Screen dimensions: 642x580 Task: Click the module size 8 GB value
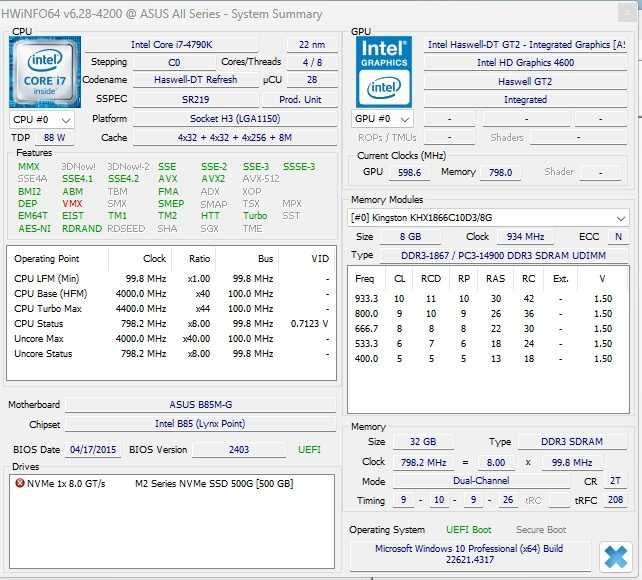click(411, 237)
